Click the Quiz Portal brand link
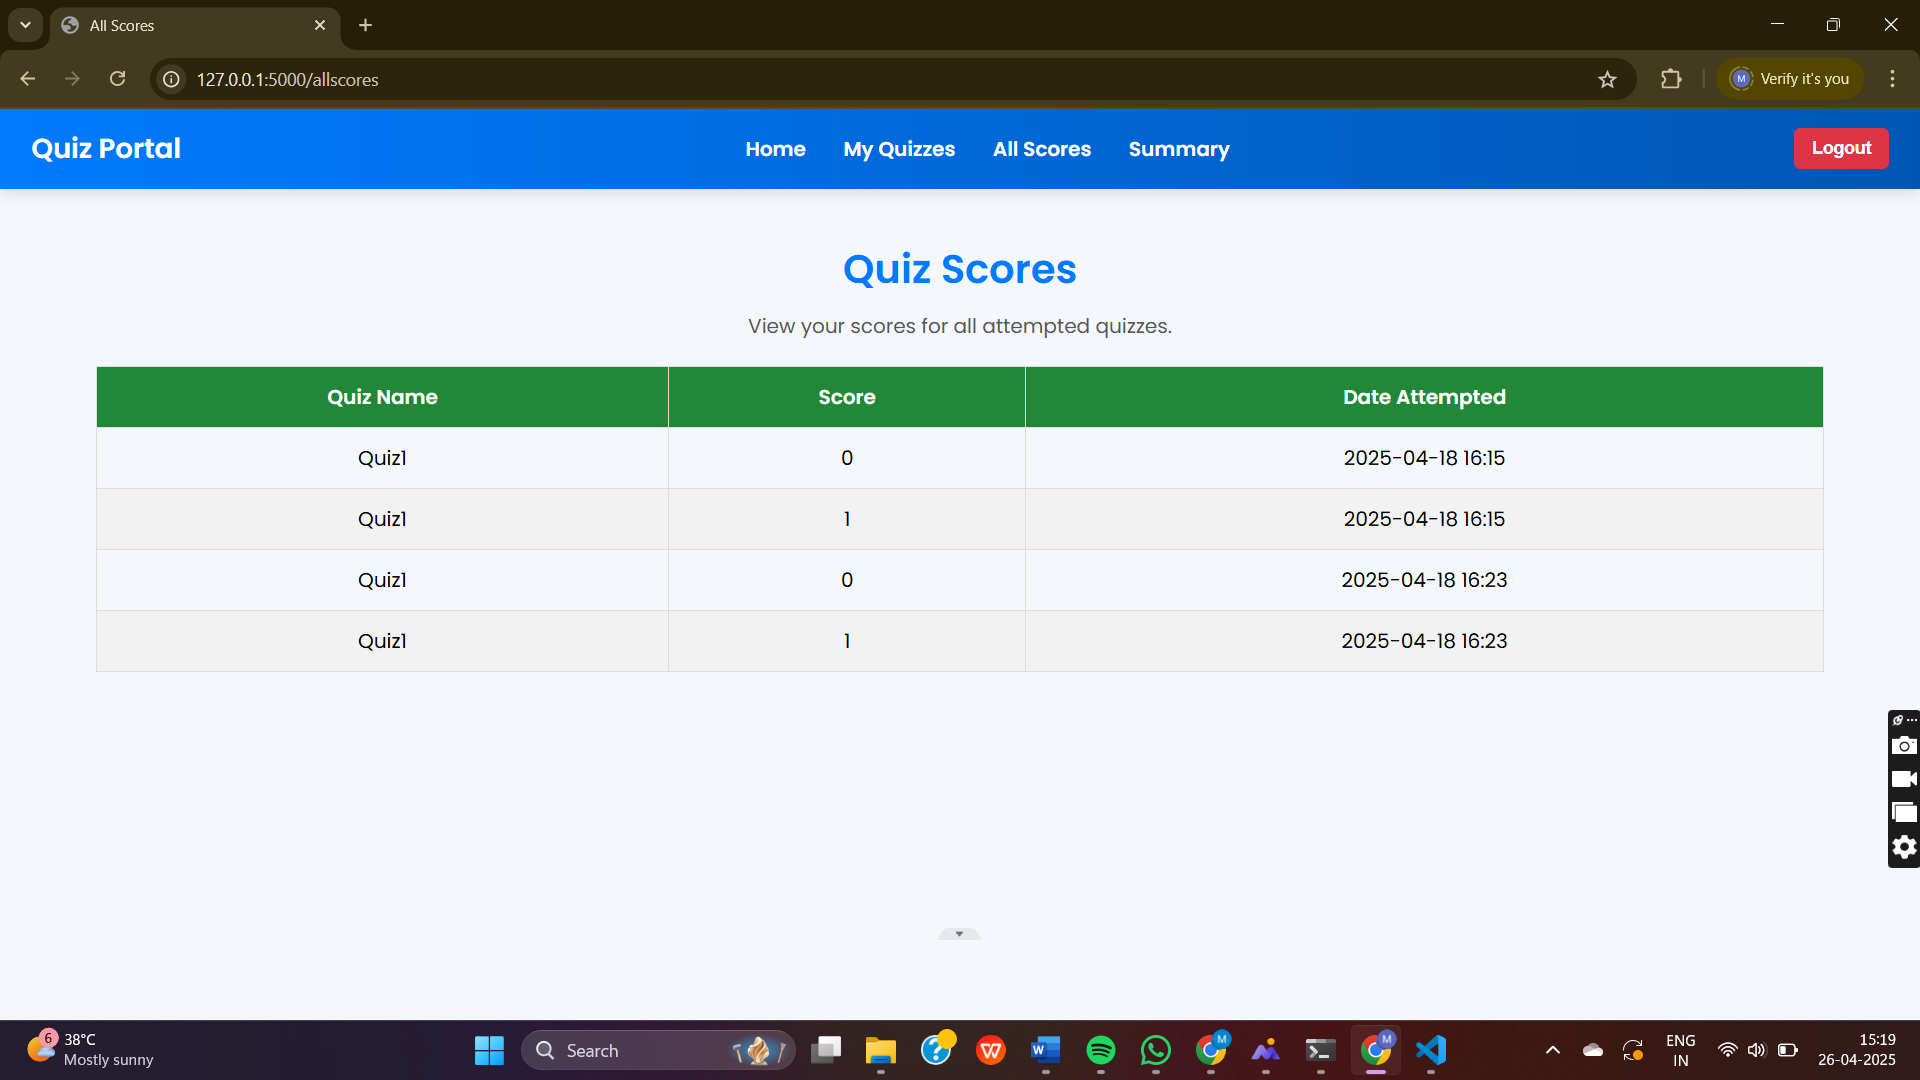1920x1080 pixels. tap(106, 148)
